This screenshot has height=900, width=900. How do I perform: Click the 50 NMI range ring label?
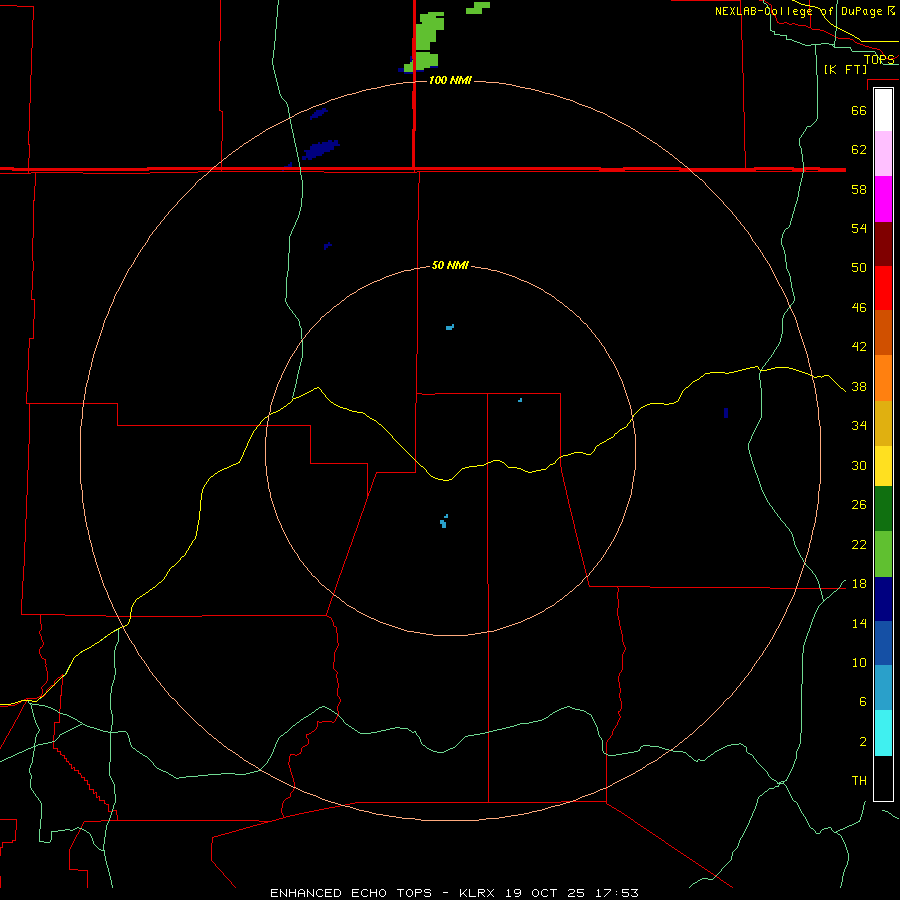point(450,265)
